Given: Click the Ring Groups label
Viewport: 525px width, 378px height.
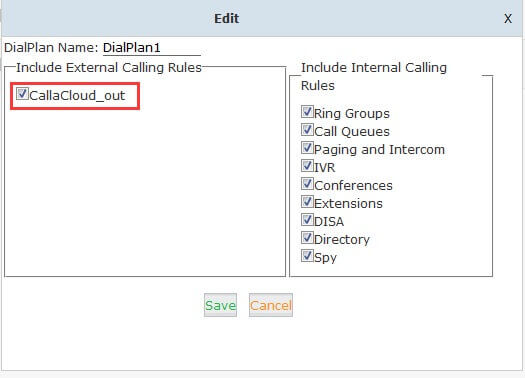Looking at the screenshot, I should click(352, 114).
